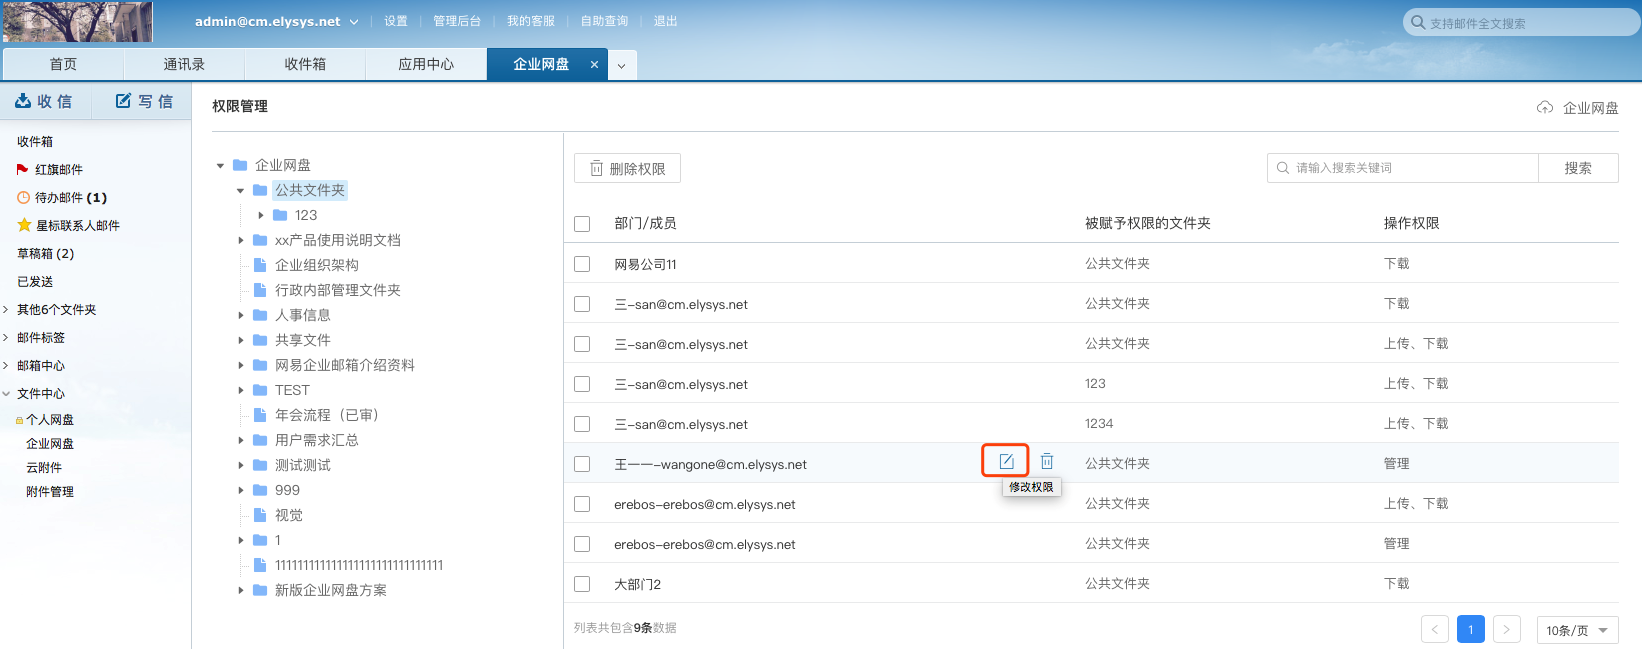Screen dimensions: 1642x649
Task: Click the trash icon in the wangone row
Action: pyautogui.click(x=1046, y=461)
